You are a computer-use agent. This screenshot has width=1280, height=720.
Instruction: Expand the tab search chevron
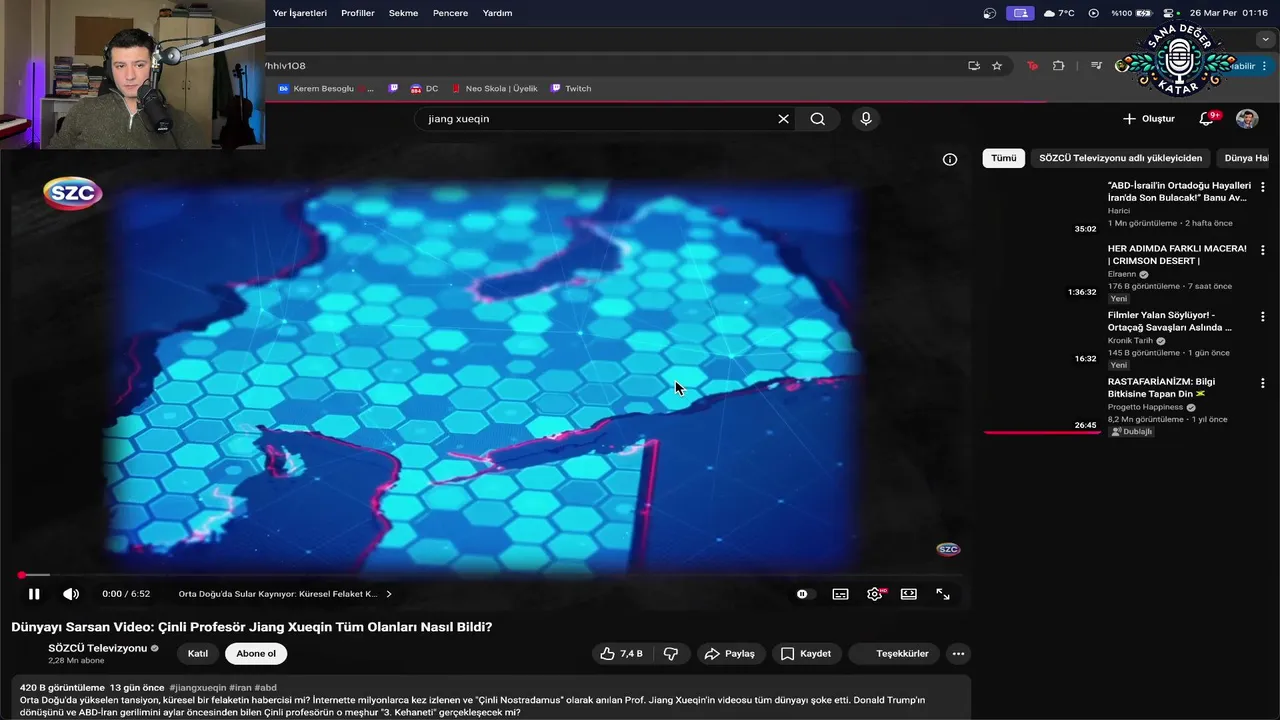pos(1265,39)
